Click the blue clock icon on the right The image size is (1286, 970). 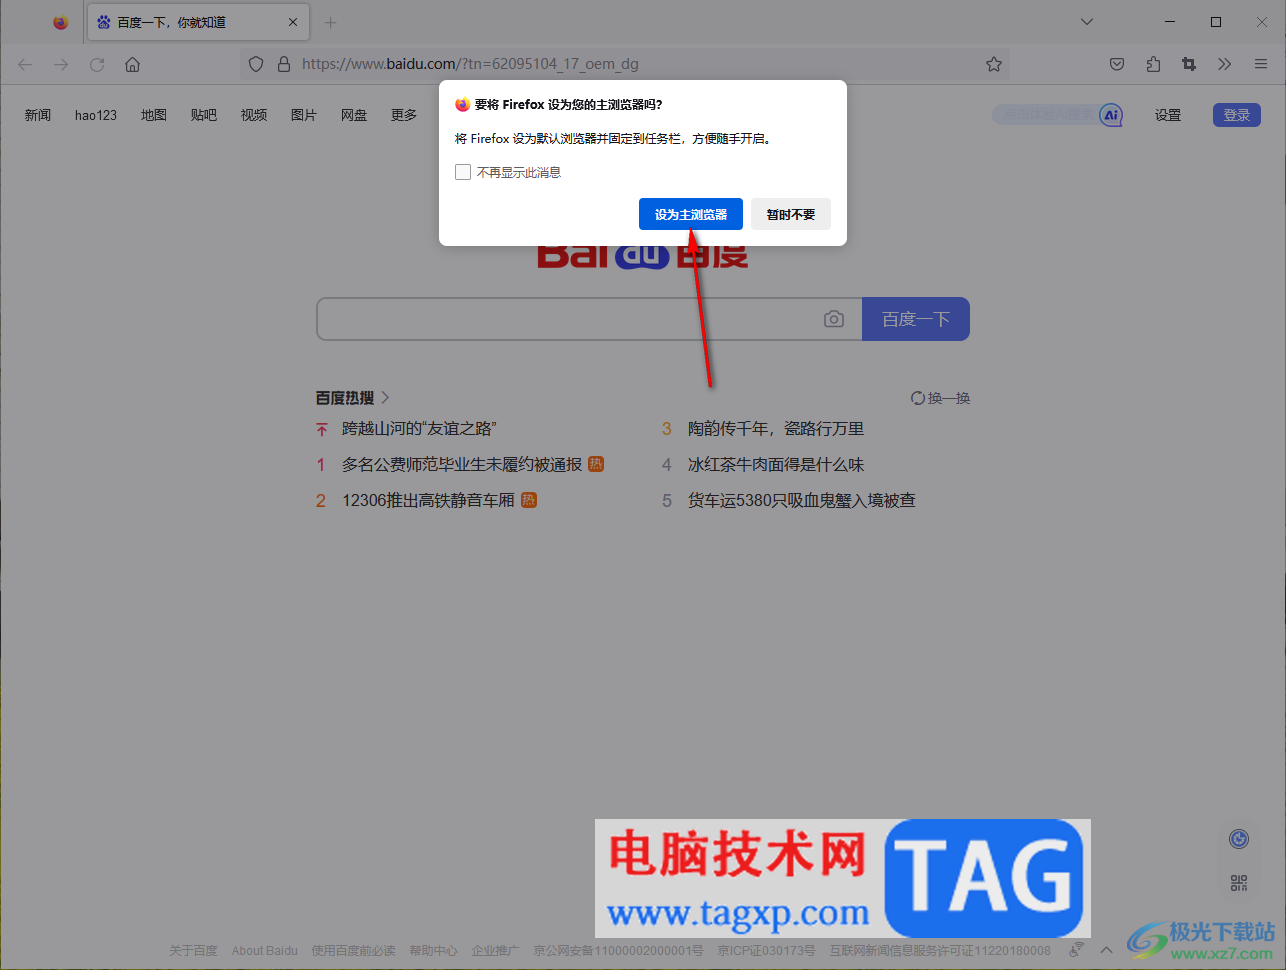1238,838
